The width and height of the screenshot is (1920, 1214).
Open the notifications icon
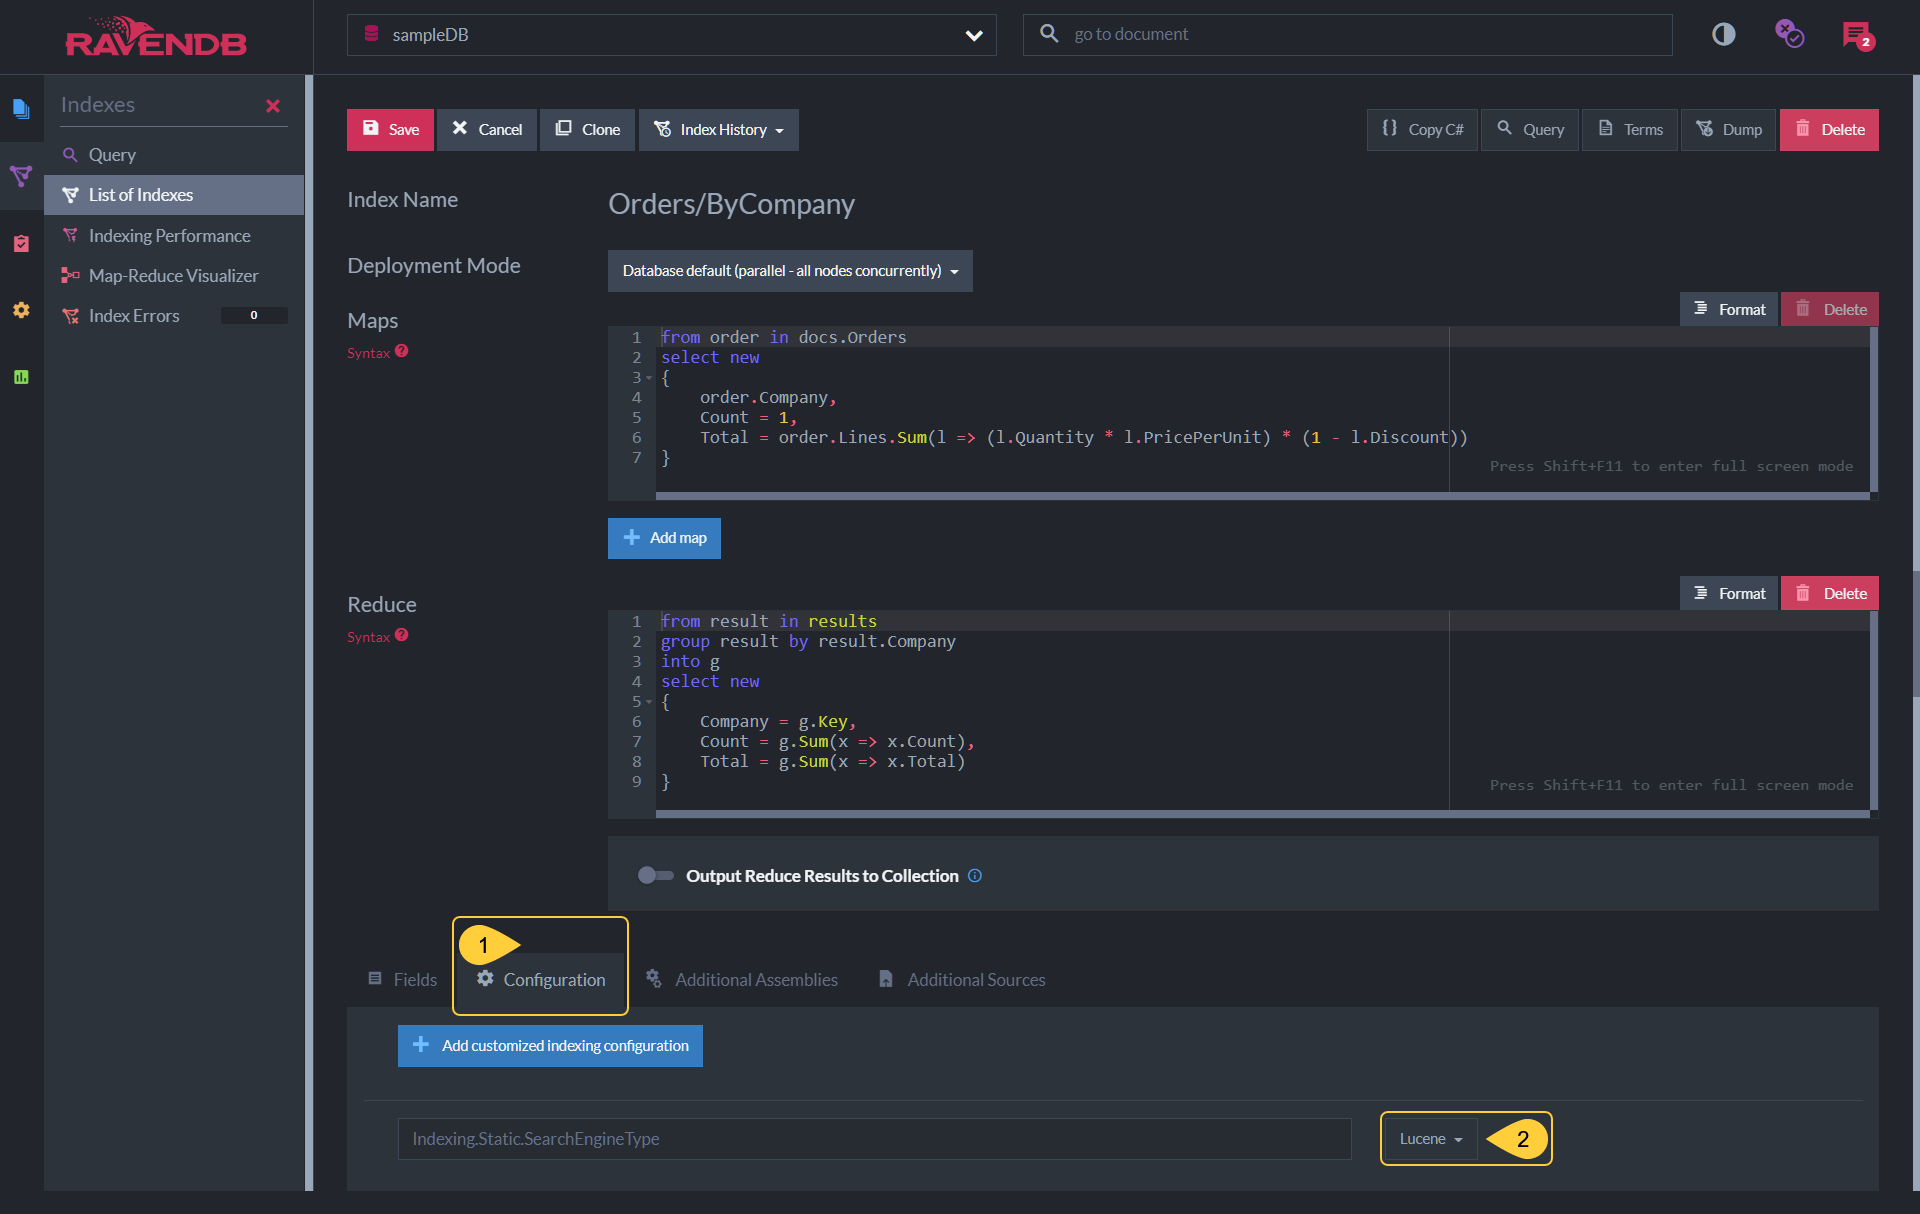(1857, 35)
